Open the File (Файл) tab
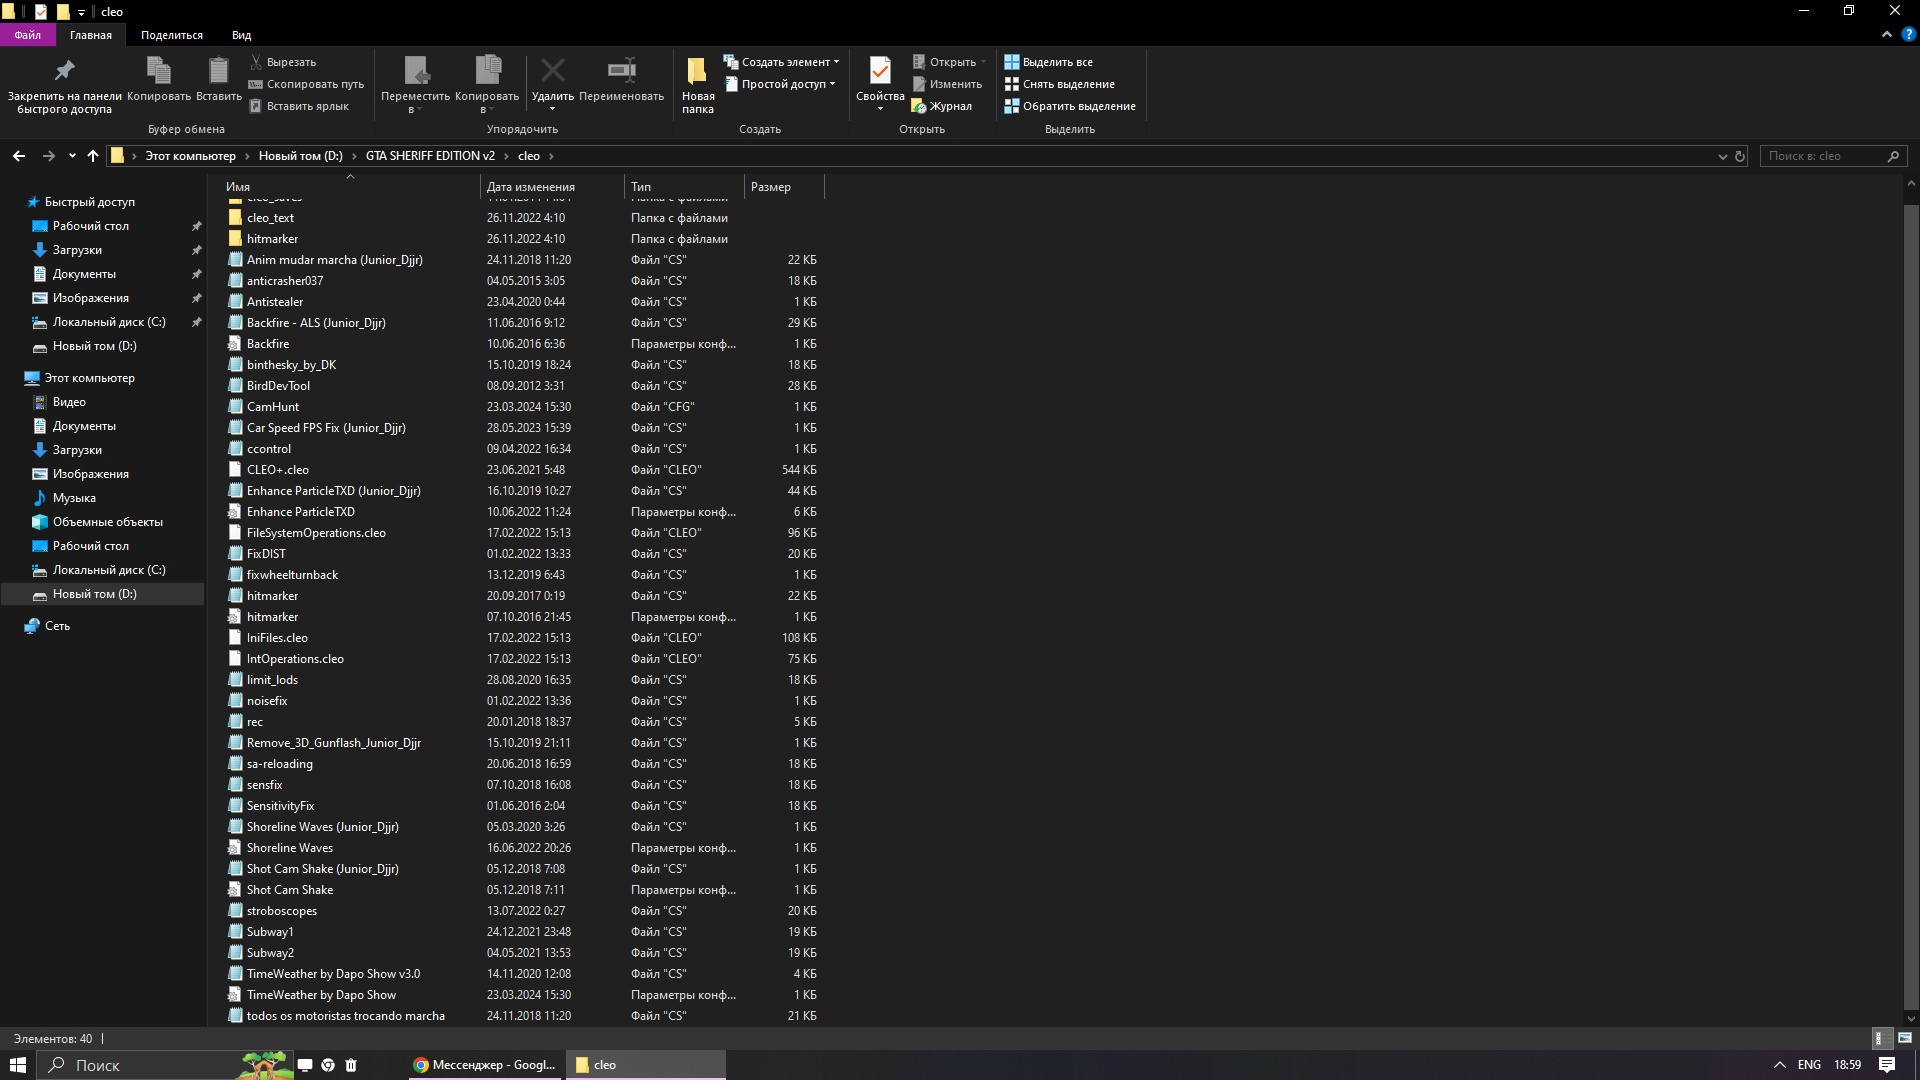 [28, 35]
